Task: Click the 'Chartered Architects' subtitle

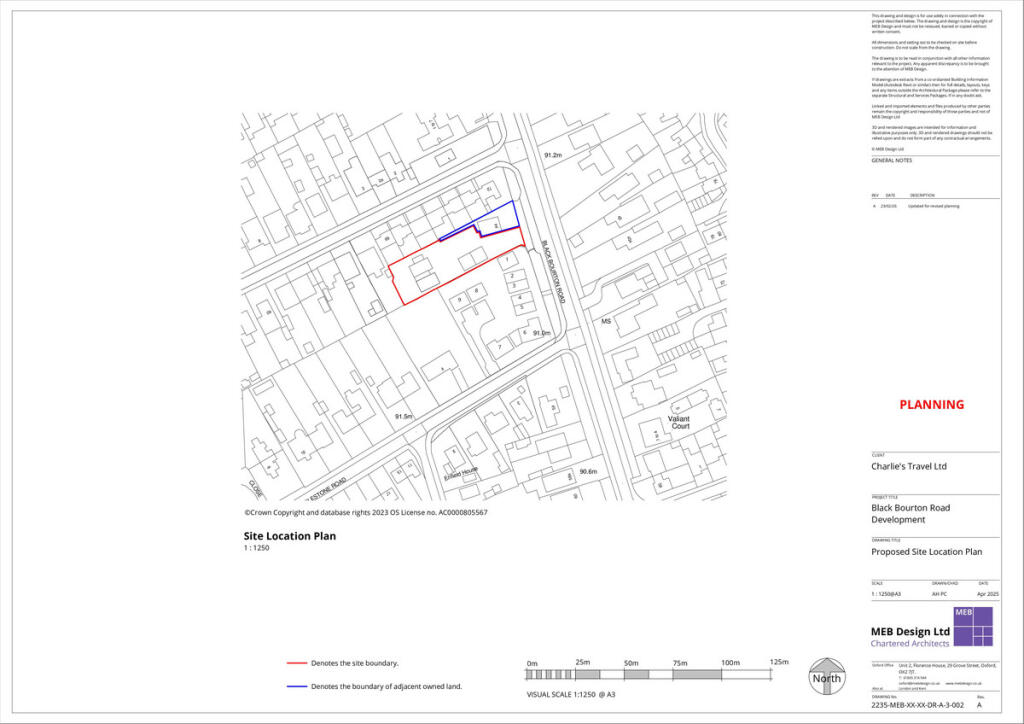Action: pyautogui.click(x=910, y=644)
